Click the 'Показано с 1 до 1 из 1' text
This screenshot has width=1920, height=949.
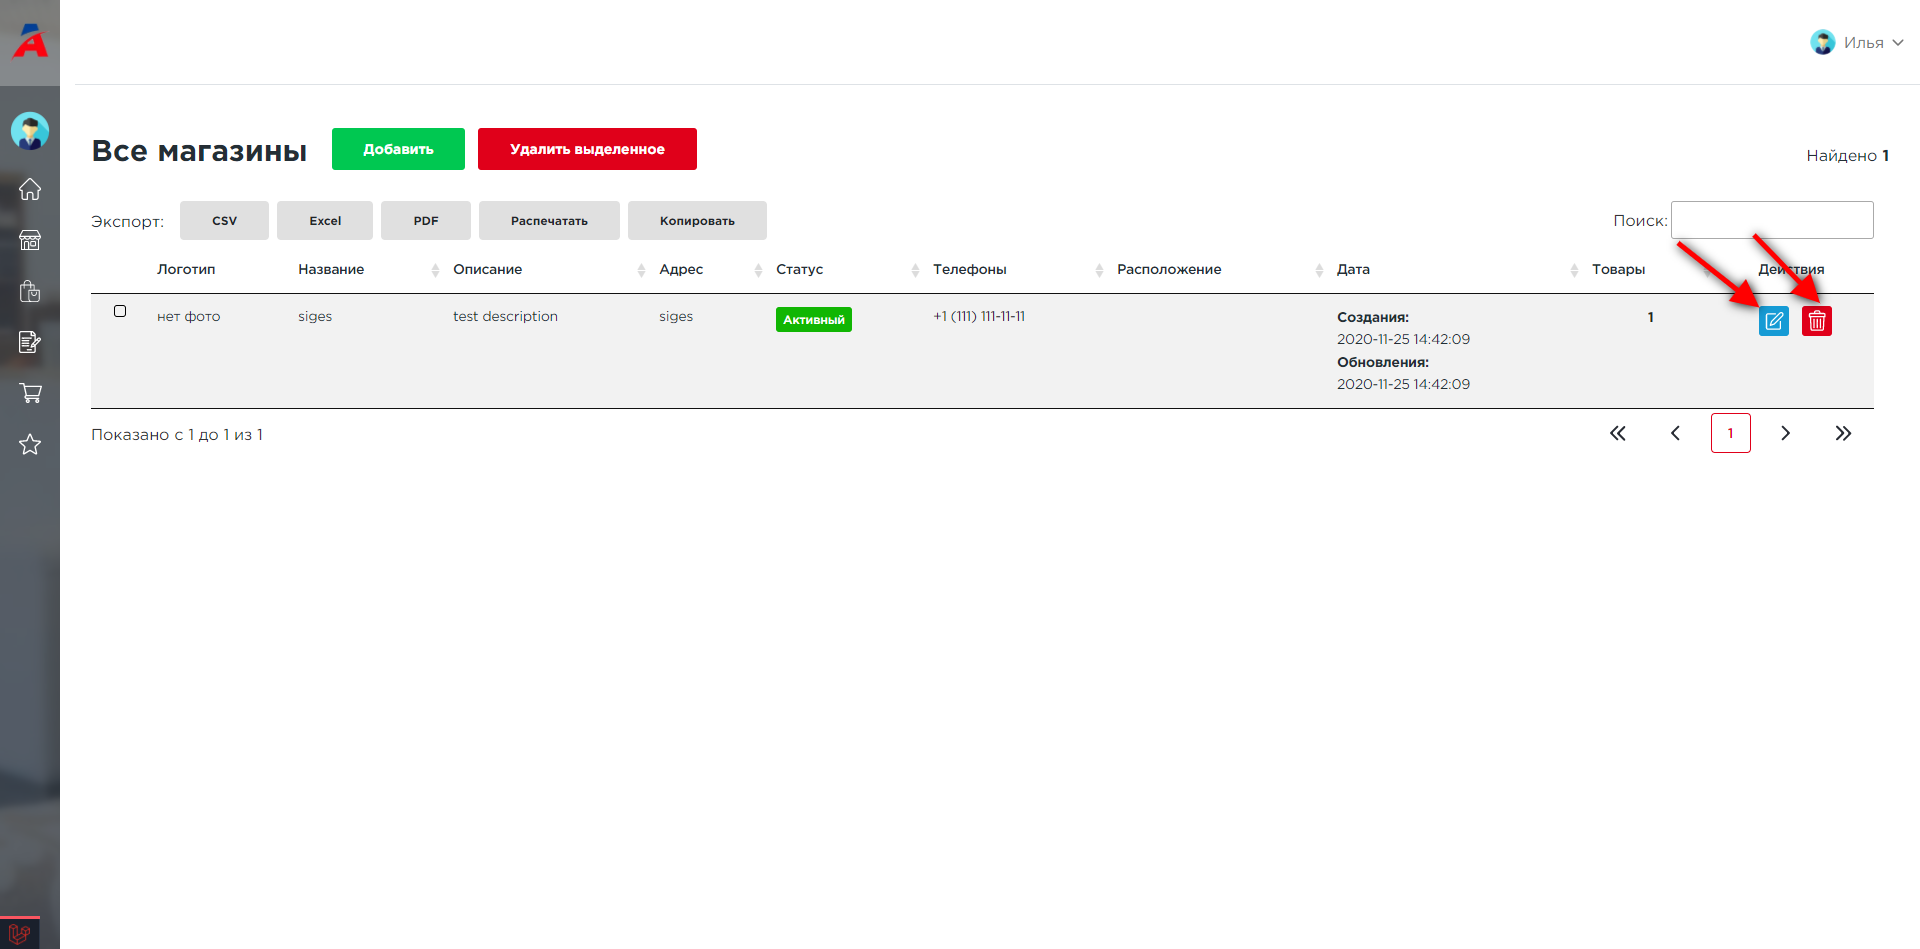tap(177, 434)
